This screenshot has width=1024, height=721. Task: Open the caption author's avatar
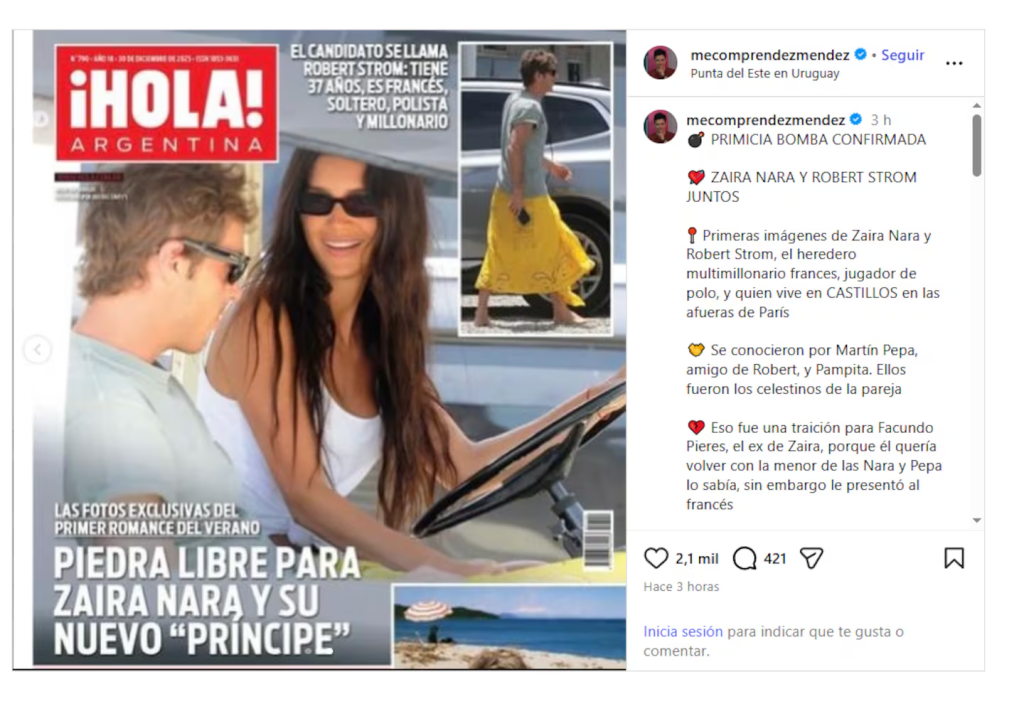pyautogui.click(x=661, y=126)
